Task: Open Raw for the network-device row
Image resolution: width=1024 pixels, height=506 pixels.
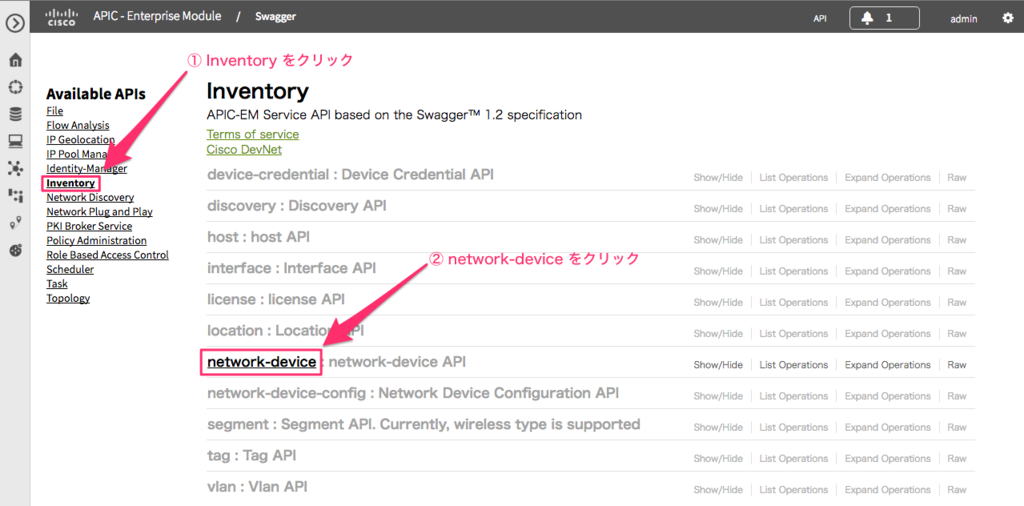Action: 957,365
